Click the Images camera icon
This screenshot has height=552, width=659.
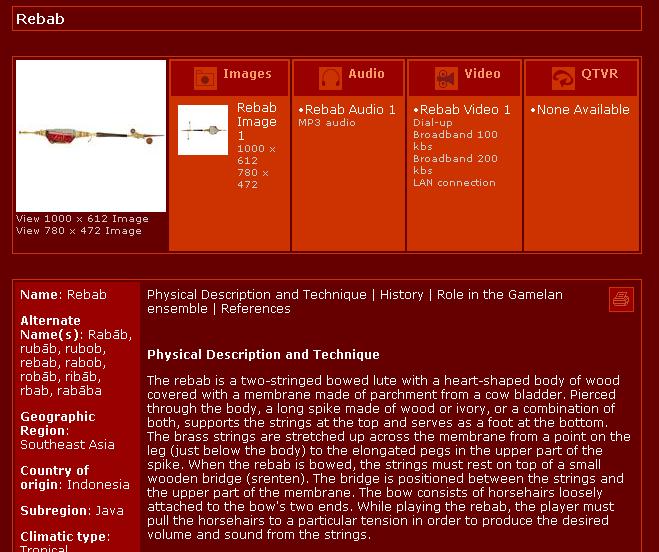[205, 78]
